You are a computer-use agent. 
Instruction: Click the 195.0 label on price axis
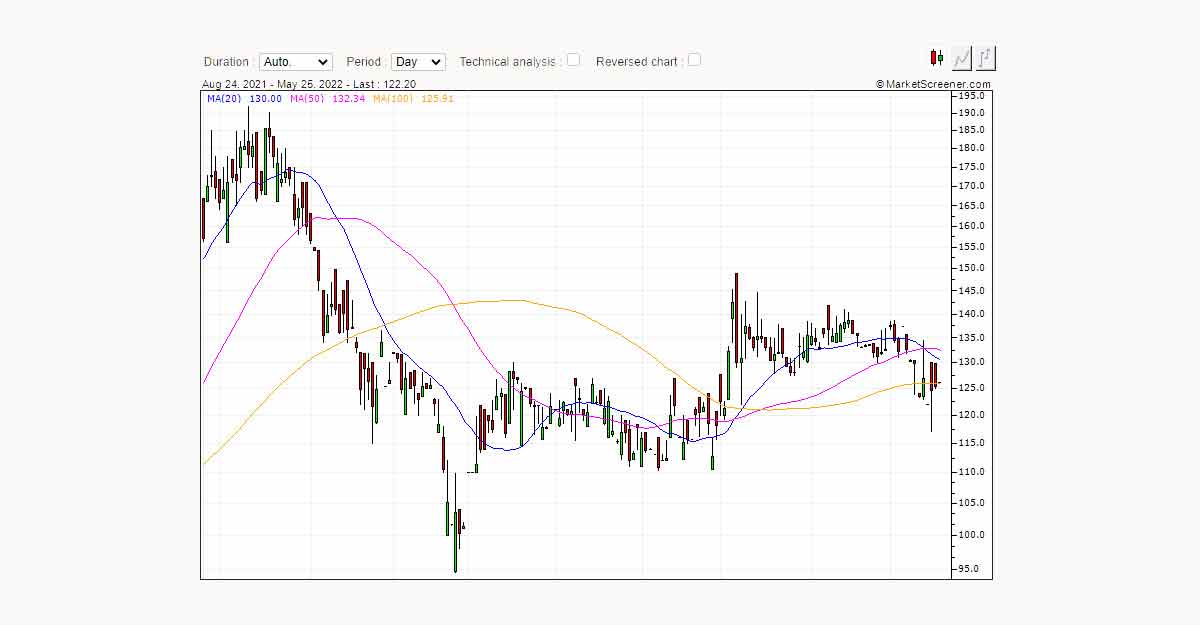[x=972, y=96]
